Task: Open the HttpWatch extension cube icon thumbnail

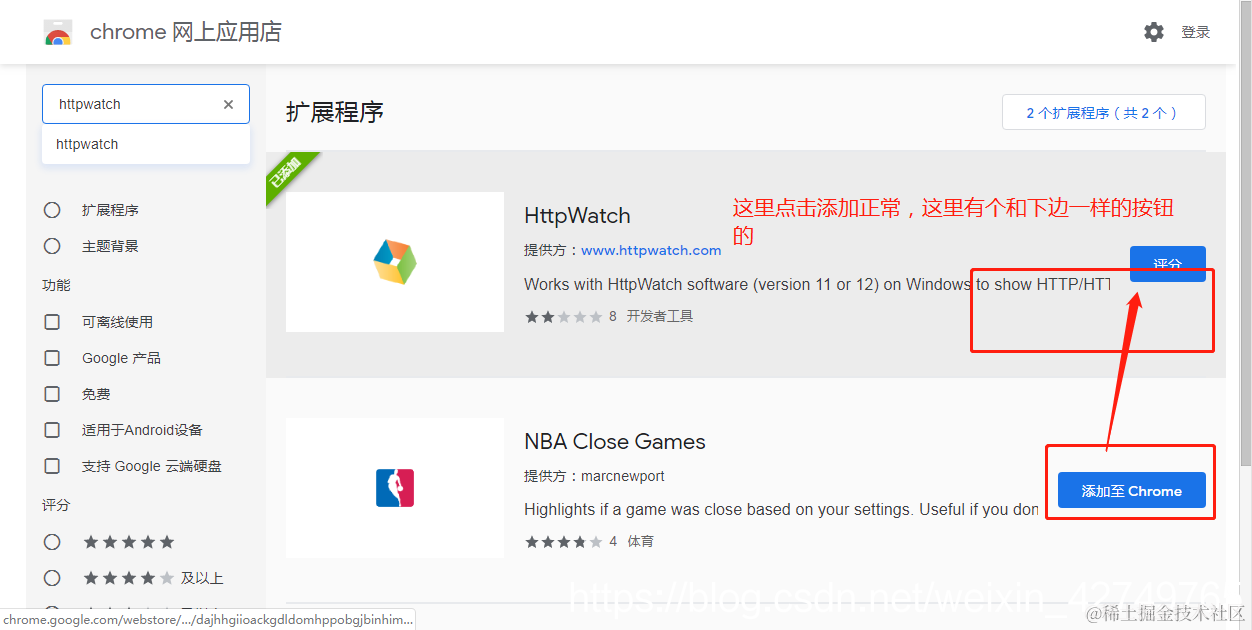Action: coord(395,262)
